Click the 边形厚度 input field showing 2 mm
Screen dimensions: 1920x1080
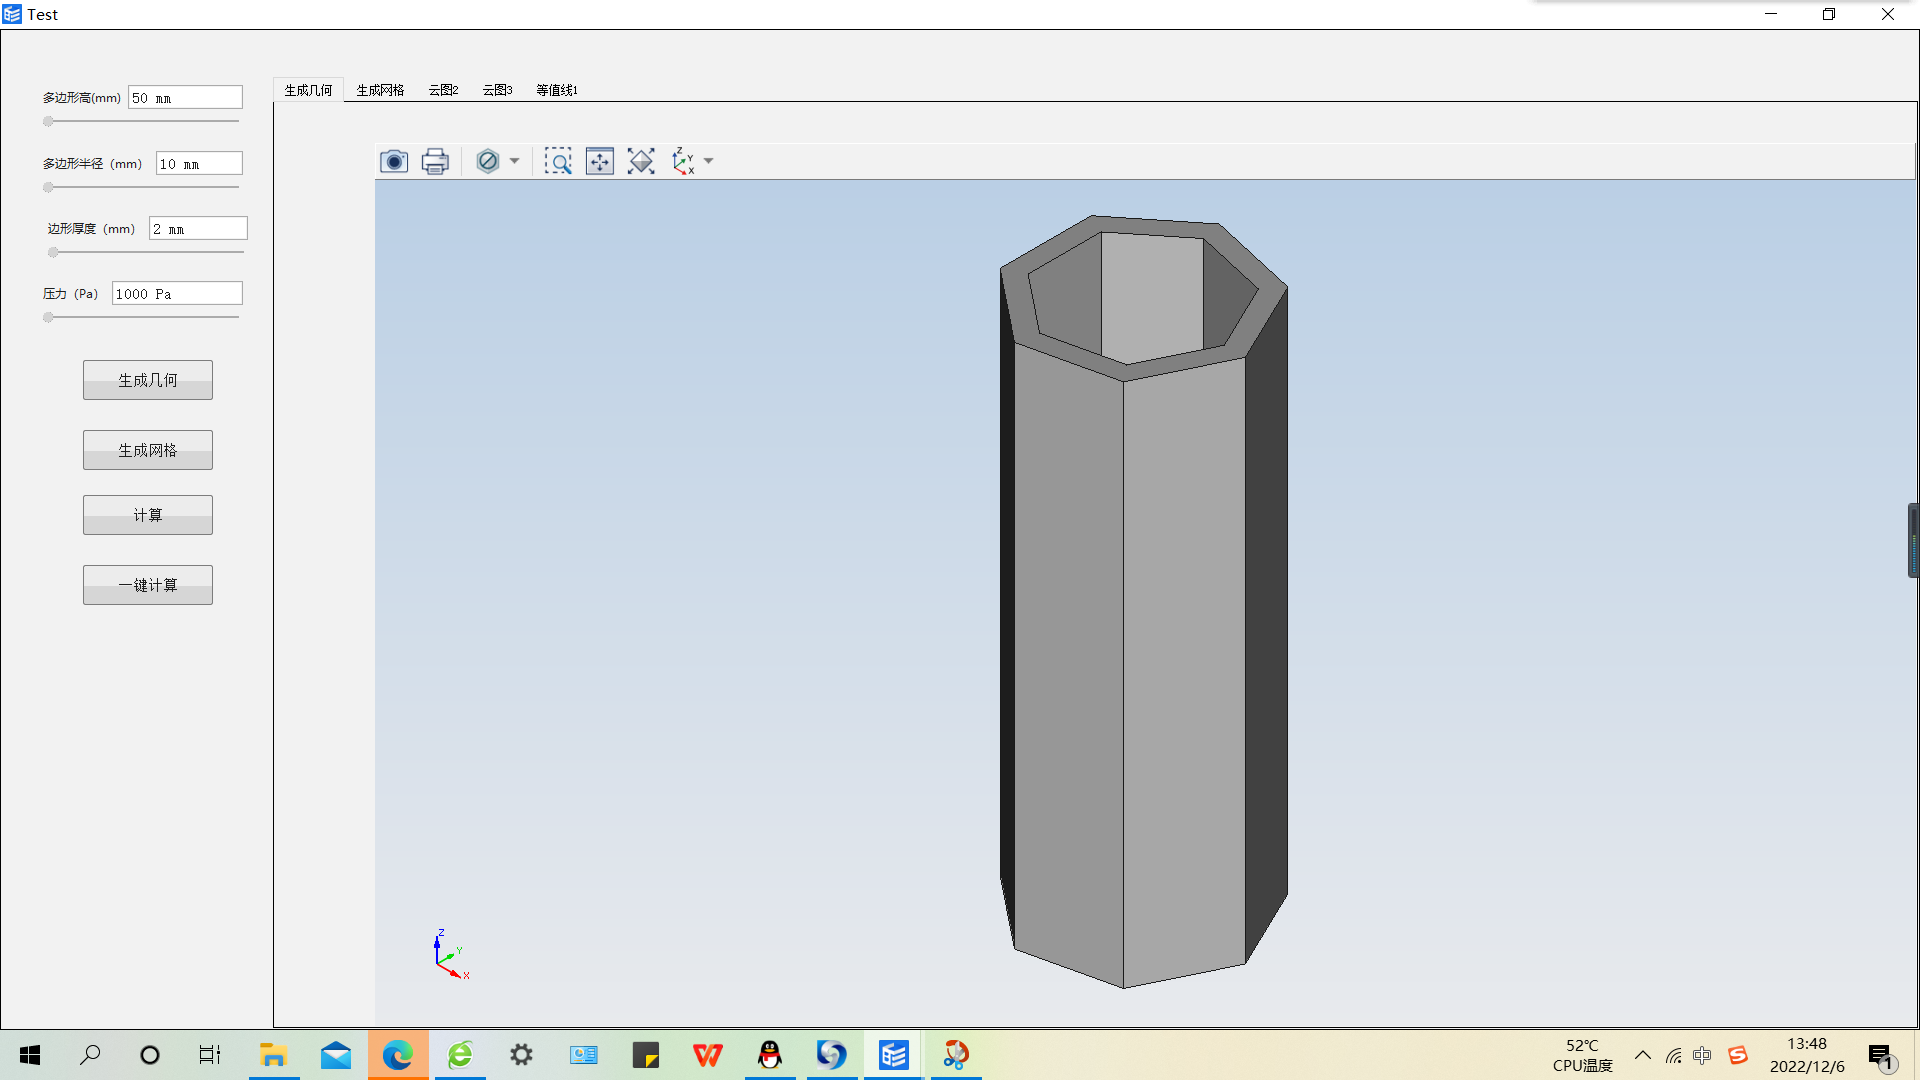click(x=198, y=228)
